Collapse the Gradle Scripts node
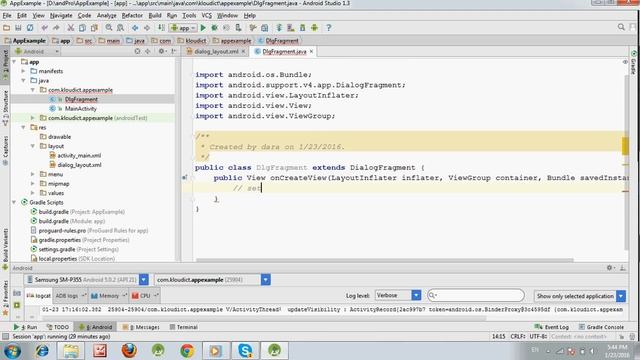The width and height of the screenshot is (640, 360). (x=14, y=202)
